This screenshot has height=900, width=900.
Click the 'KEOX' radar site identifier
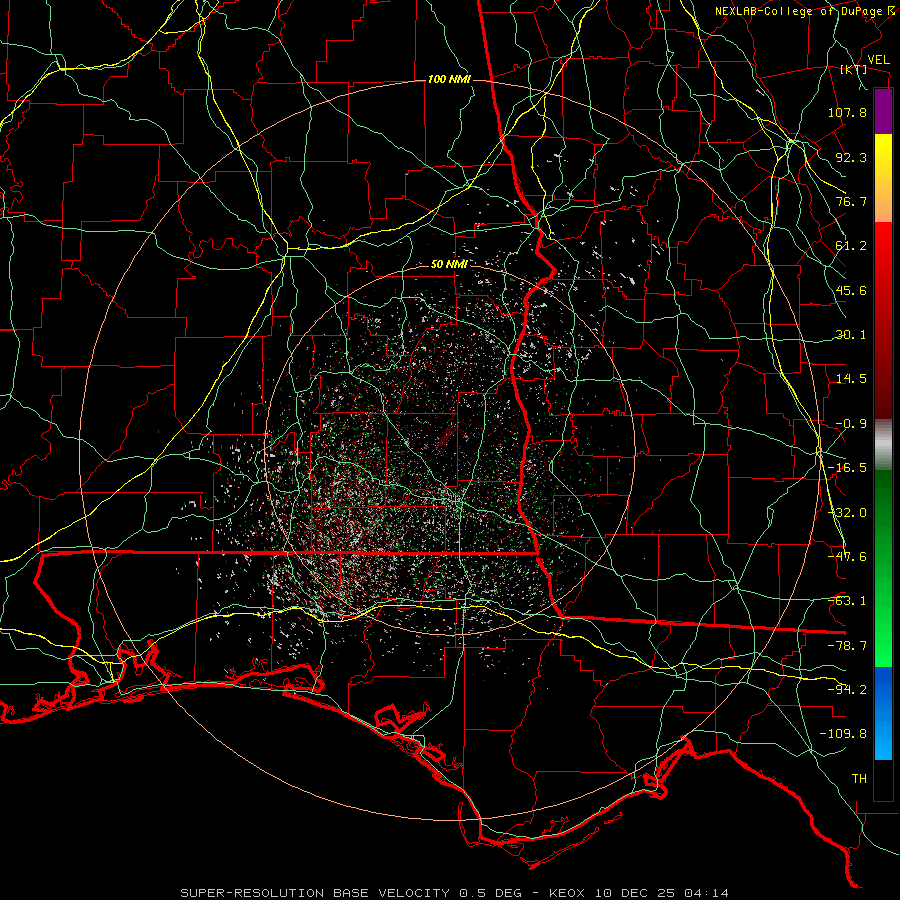(568, 893)
